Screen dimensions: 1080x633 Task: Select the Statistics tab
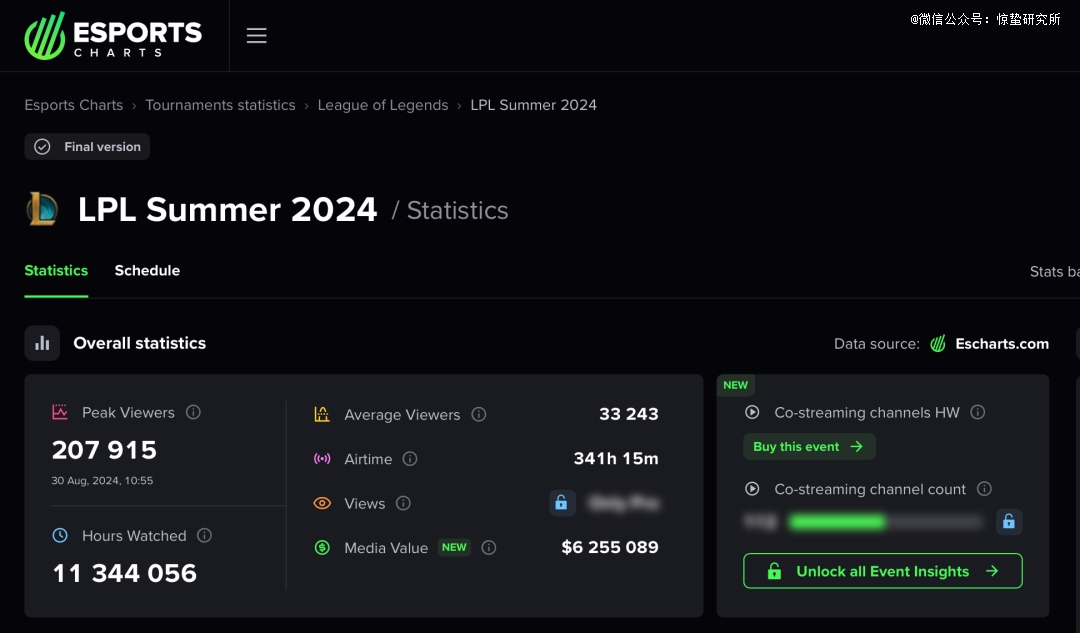(x=56, y=271)
